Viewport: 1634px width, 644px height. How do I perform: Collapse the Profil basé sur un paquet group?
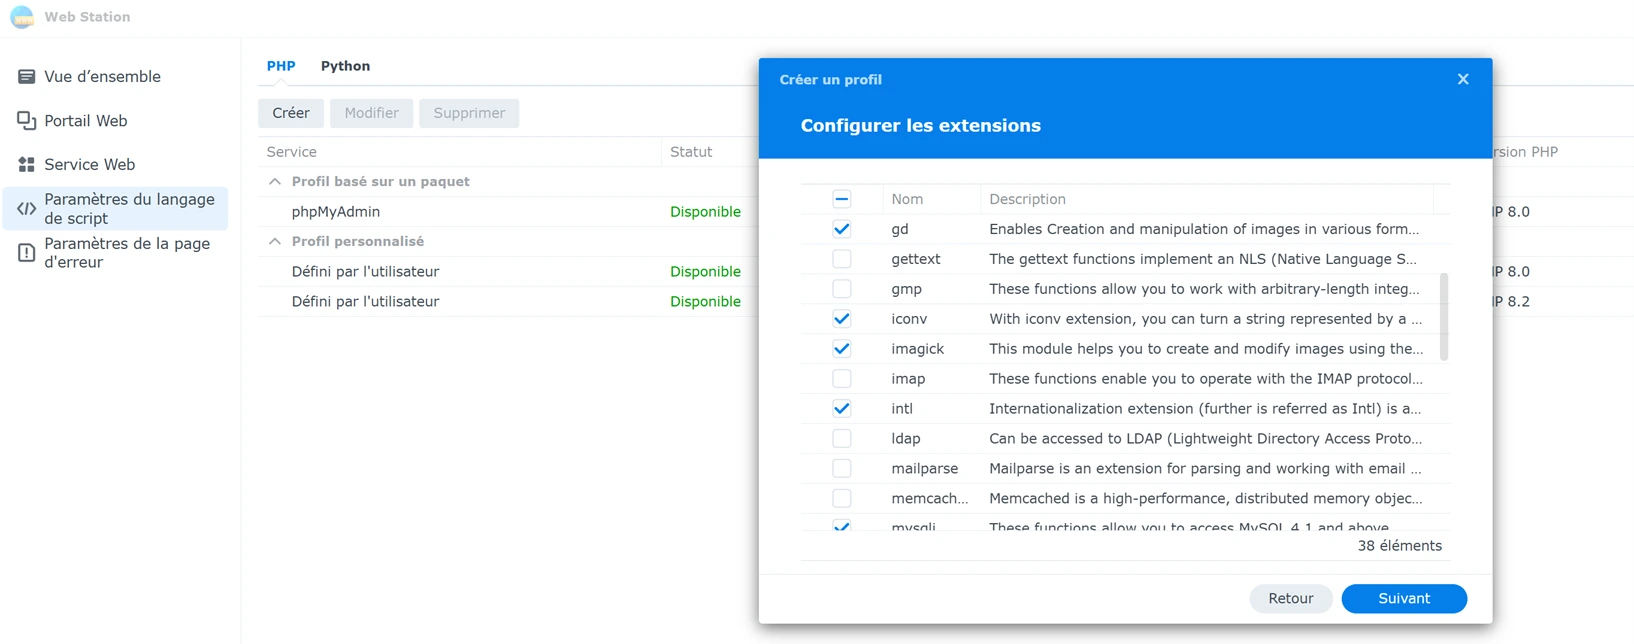click(275, 182)
